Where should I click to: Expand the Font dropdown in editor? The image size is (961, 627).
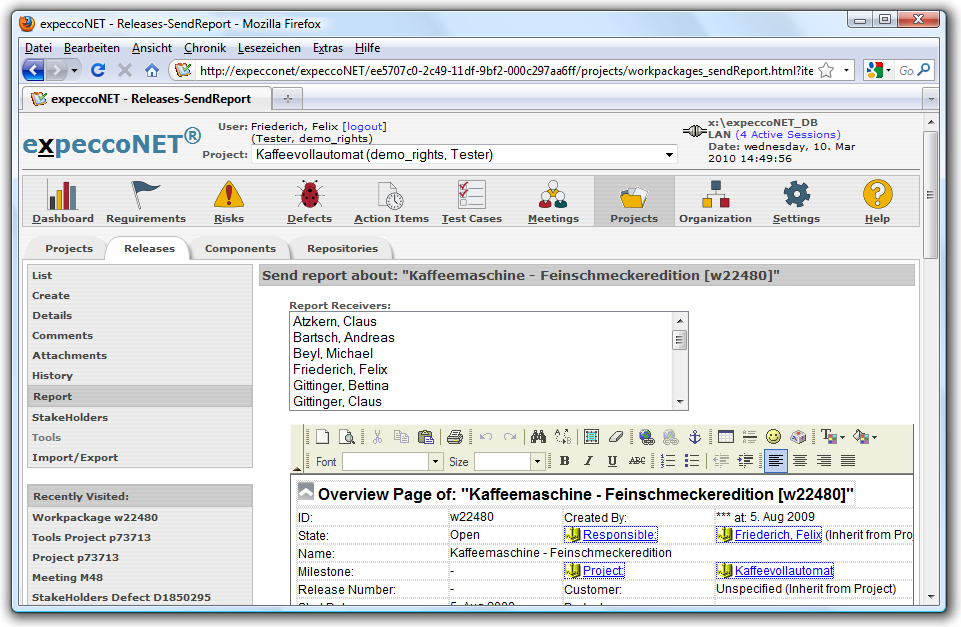click(435, 462)
